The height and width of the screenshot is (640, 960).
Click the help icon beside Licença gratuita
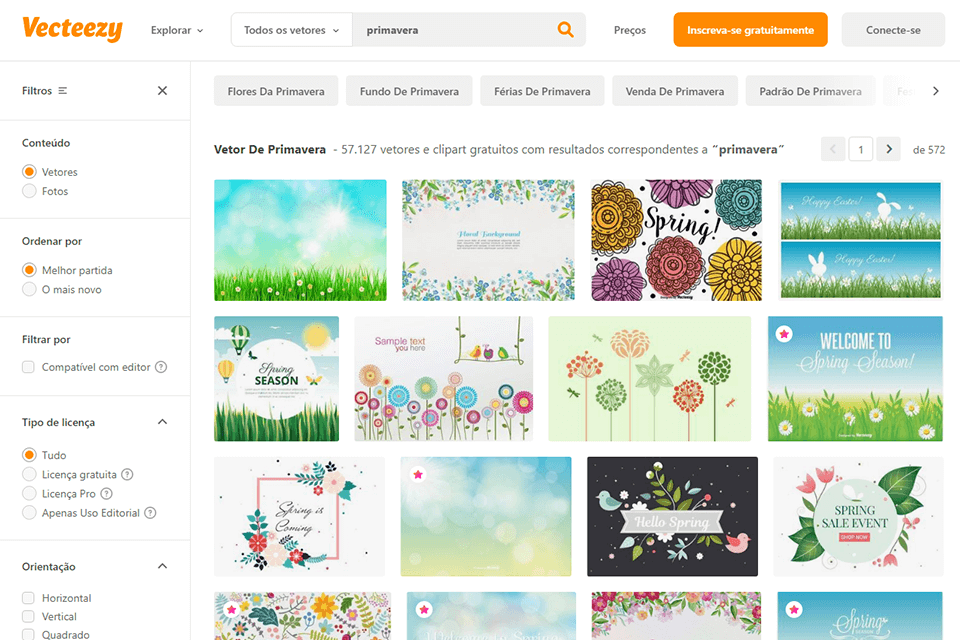129,473
